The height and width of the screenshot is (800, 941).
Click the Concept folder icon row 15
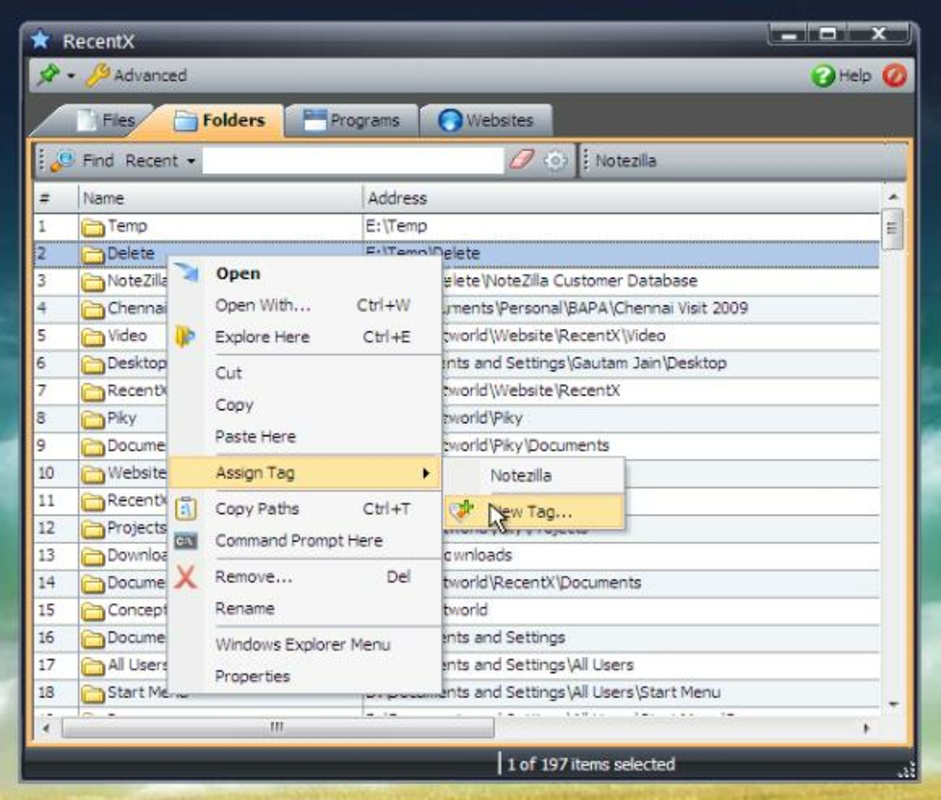point(93,611)
